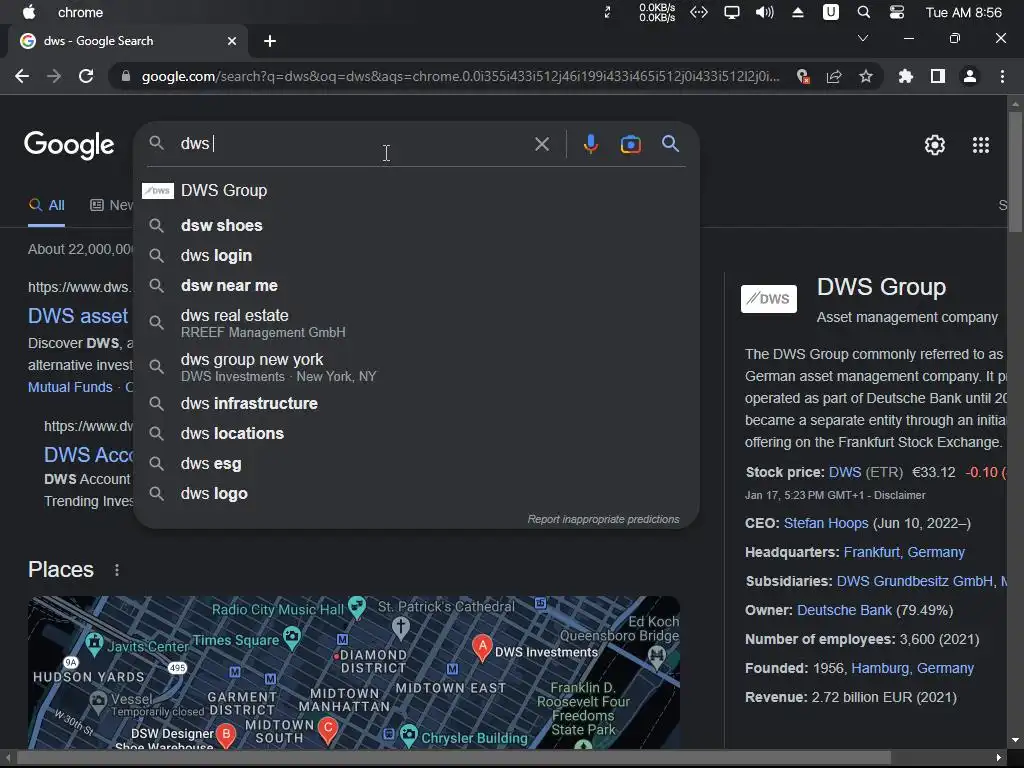Open Chrome three-dot menu
This screenshot has height=768, width=1024.
(1002, 76)
